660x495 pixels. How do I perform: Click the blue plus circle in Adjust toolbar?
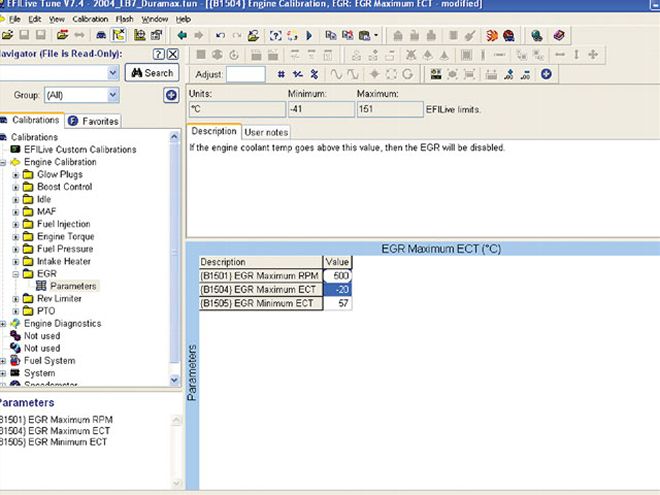tap(546, 74)
